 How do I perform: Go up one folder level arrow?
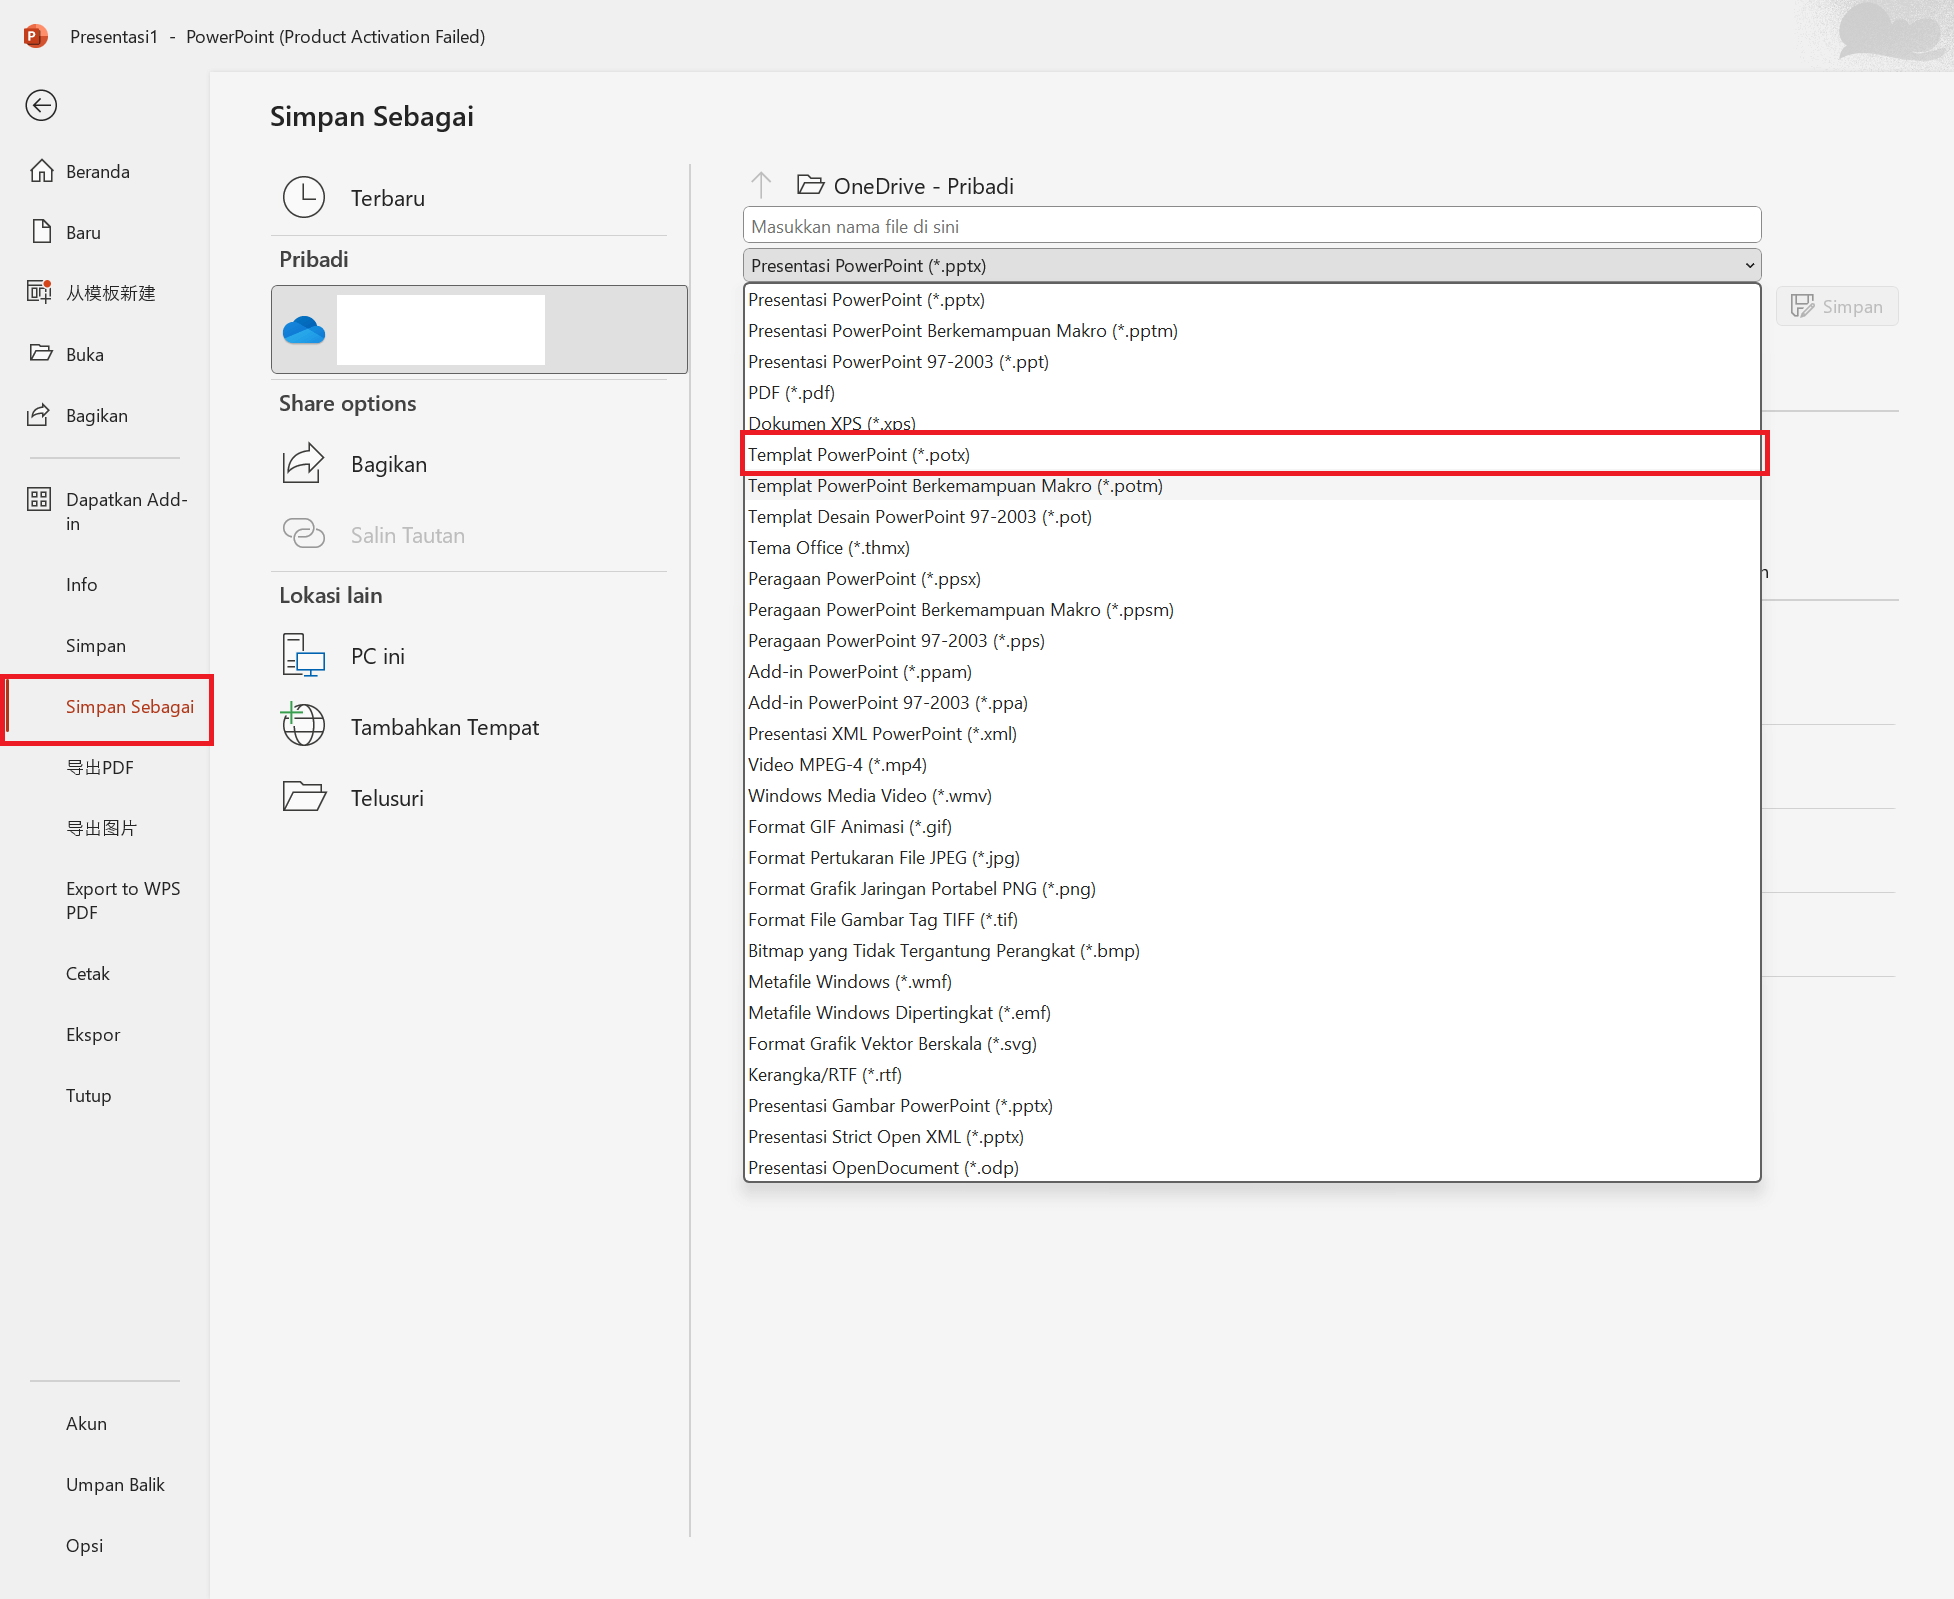(x=761, y=185)
